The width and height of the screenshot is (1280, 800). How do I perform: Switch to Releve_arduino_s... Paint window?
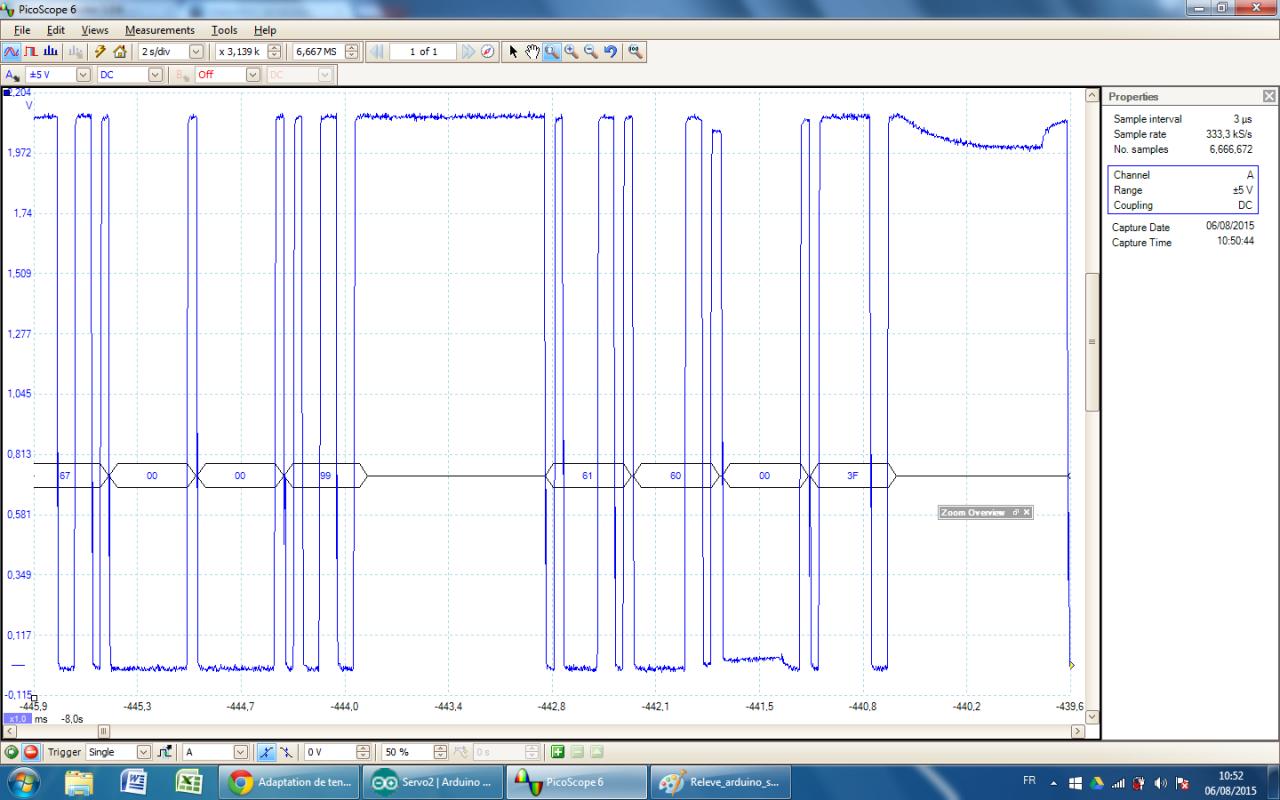pyautogui.click(x=721, y=782)
